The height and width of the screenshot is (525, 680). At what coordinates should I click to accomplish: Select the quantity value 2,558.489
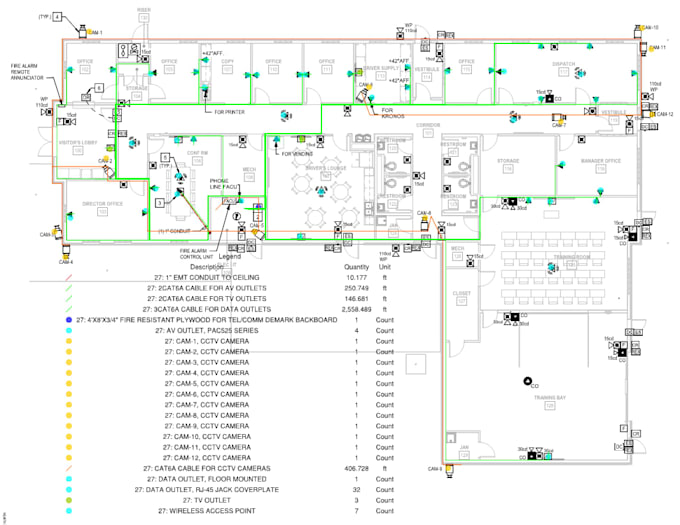[x=356, y=310]
